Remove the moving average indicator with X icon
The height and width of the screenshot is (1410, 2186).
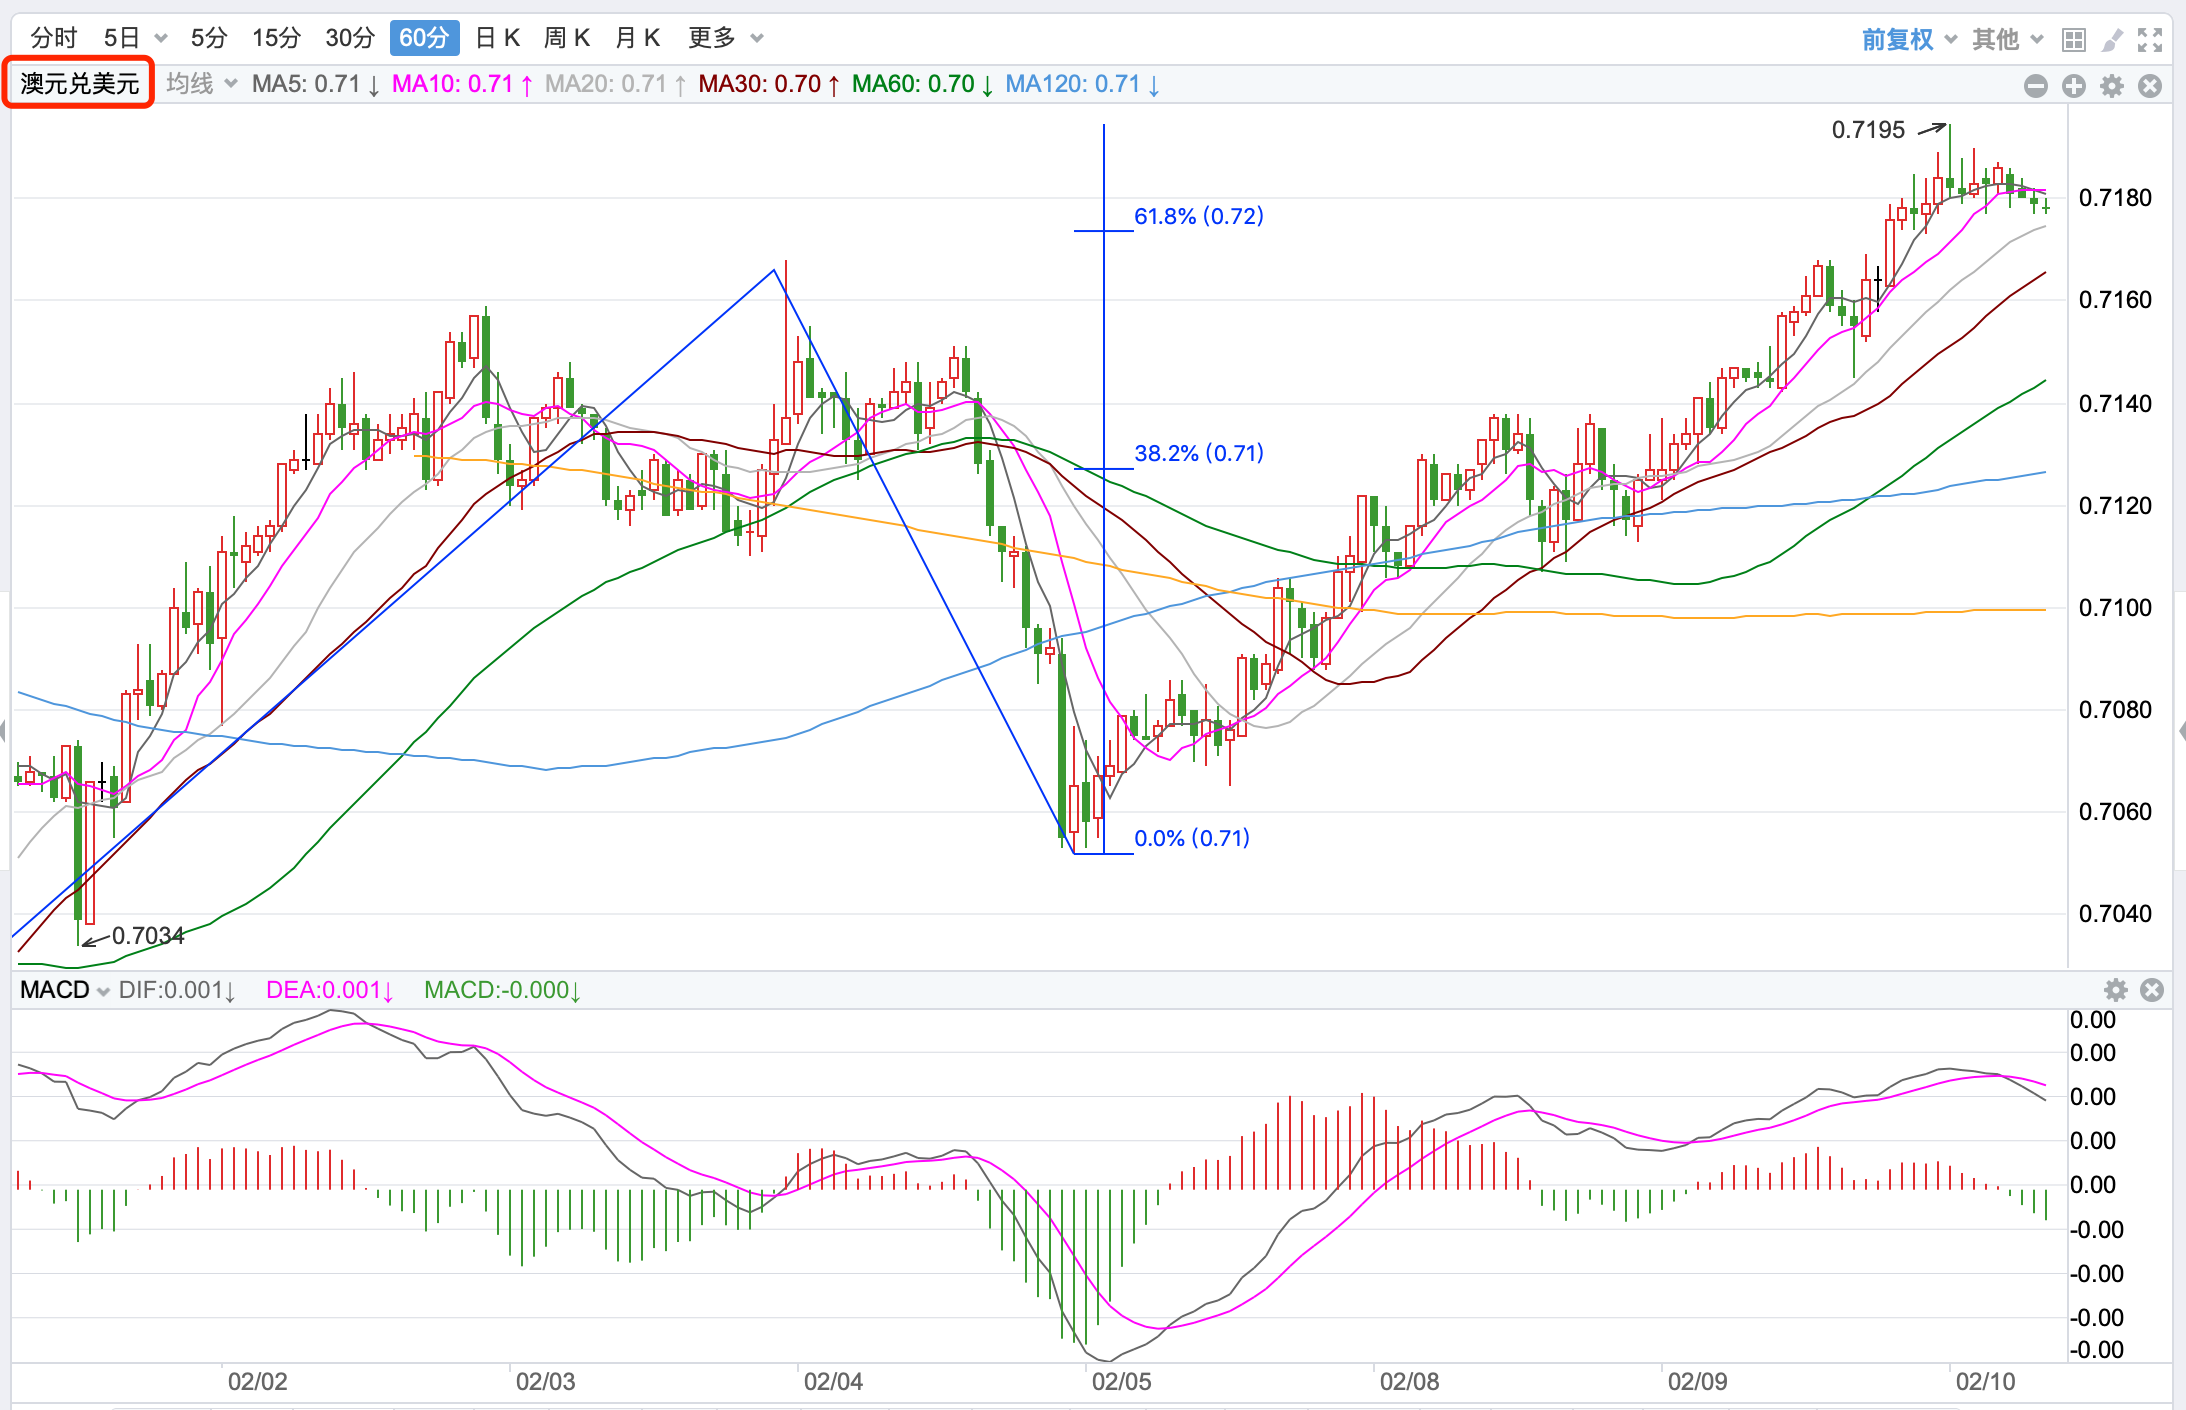click(2150, 86)
